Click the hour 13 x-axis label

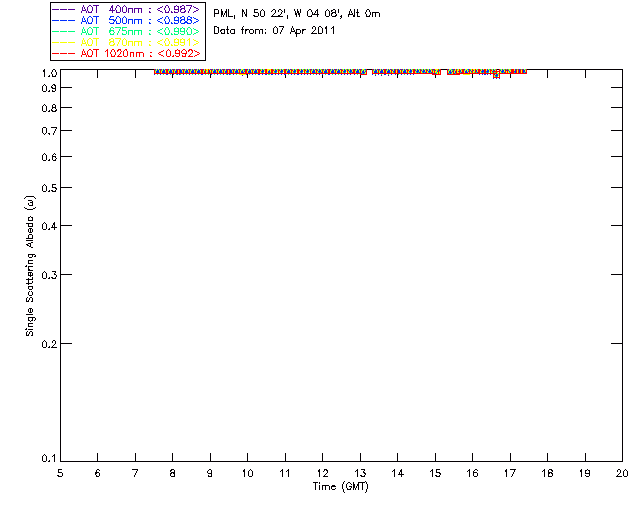point(360,473)
